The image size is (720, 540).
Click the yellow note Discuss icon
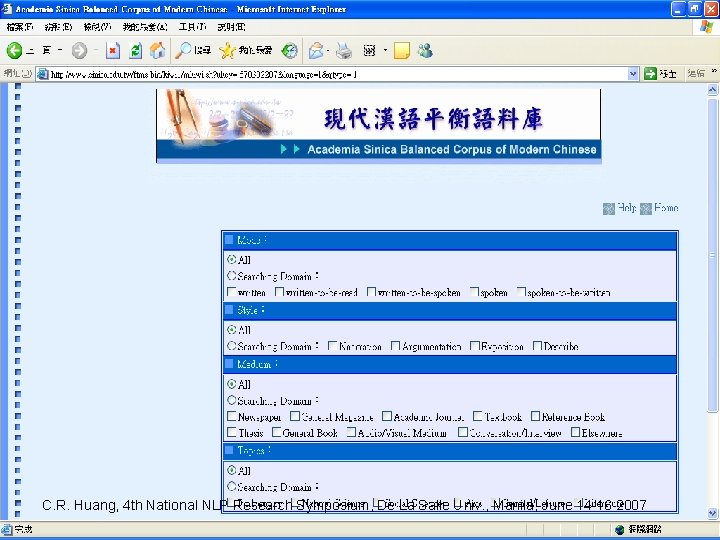[402, 51]
